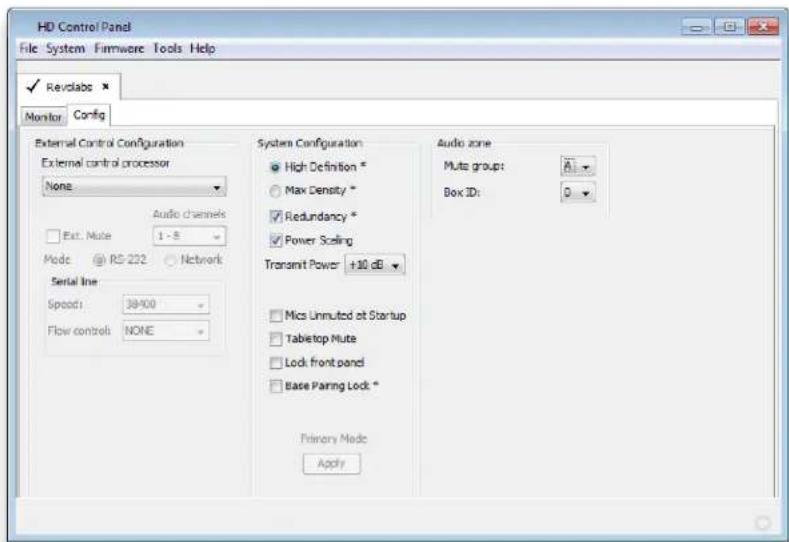Open the serial Speed dropdown
The height and width of the screenshot is (542, 789).
(166, 304)
